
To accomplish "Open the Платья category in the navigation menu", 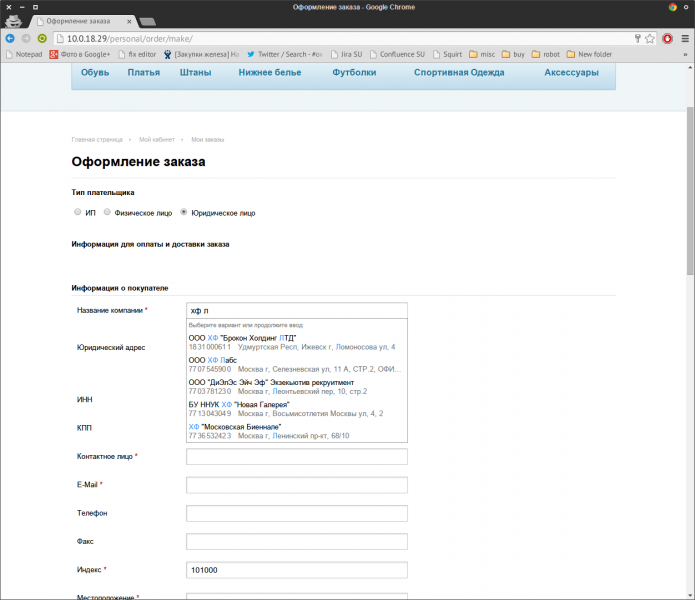I will click(x=144, y=73).
